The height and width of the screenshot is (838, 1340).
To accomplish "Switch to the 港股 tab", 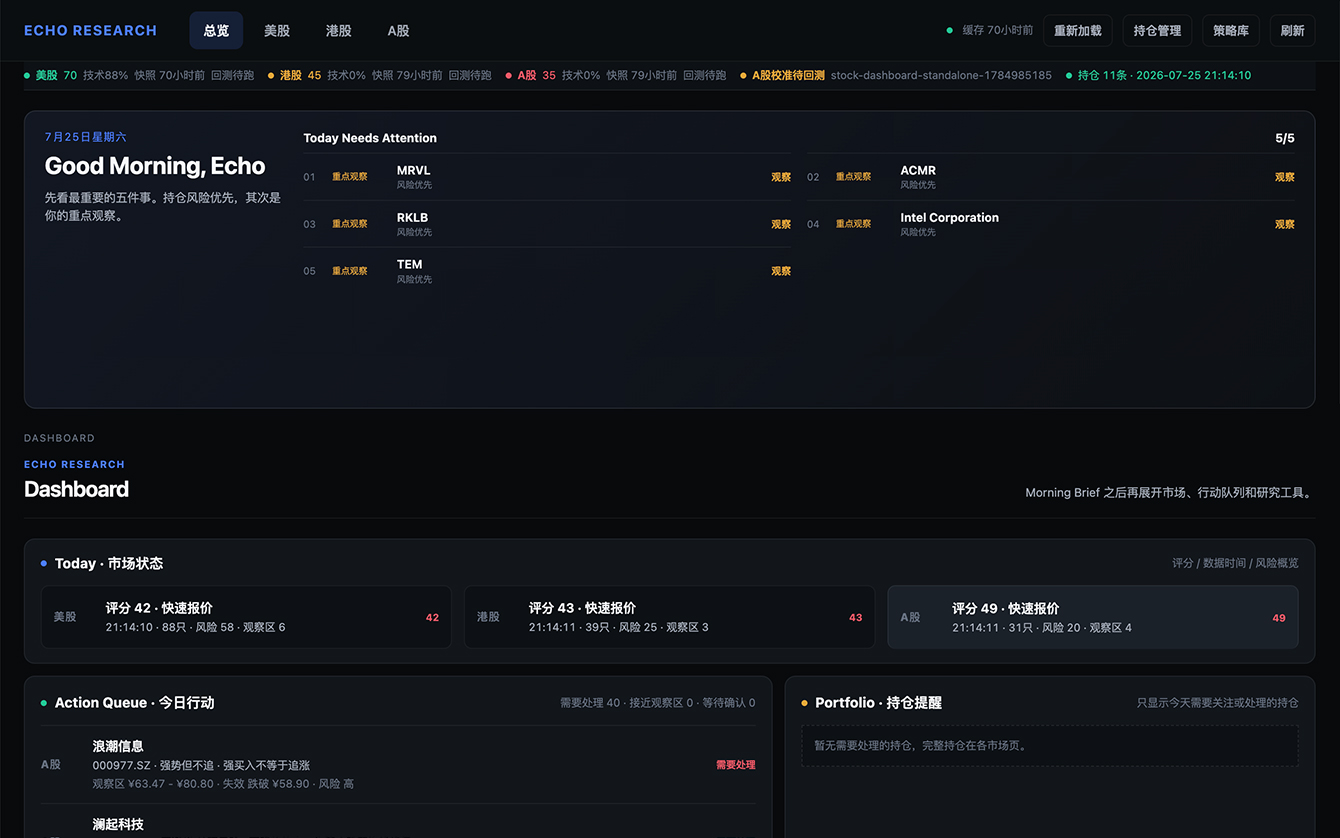I will click(x=339, y=31).
